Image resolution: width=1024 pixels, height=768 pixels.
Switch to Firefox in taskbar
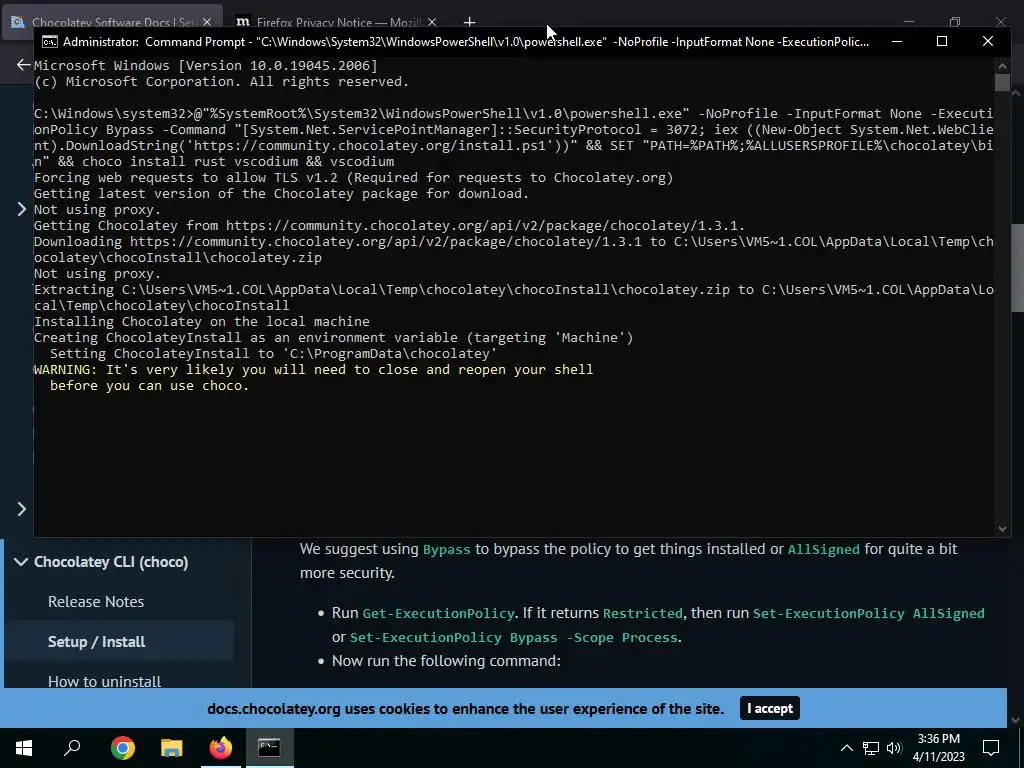click(x=221, y=748)
